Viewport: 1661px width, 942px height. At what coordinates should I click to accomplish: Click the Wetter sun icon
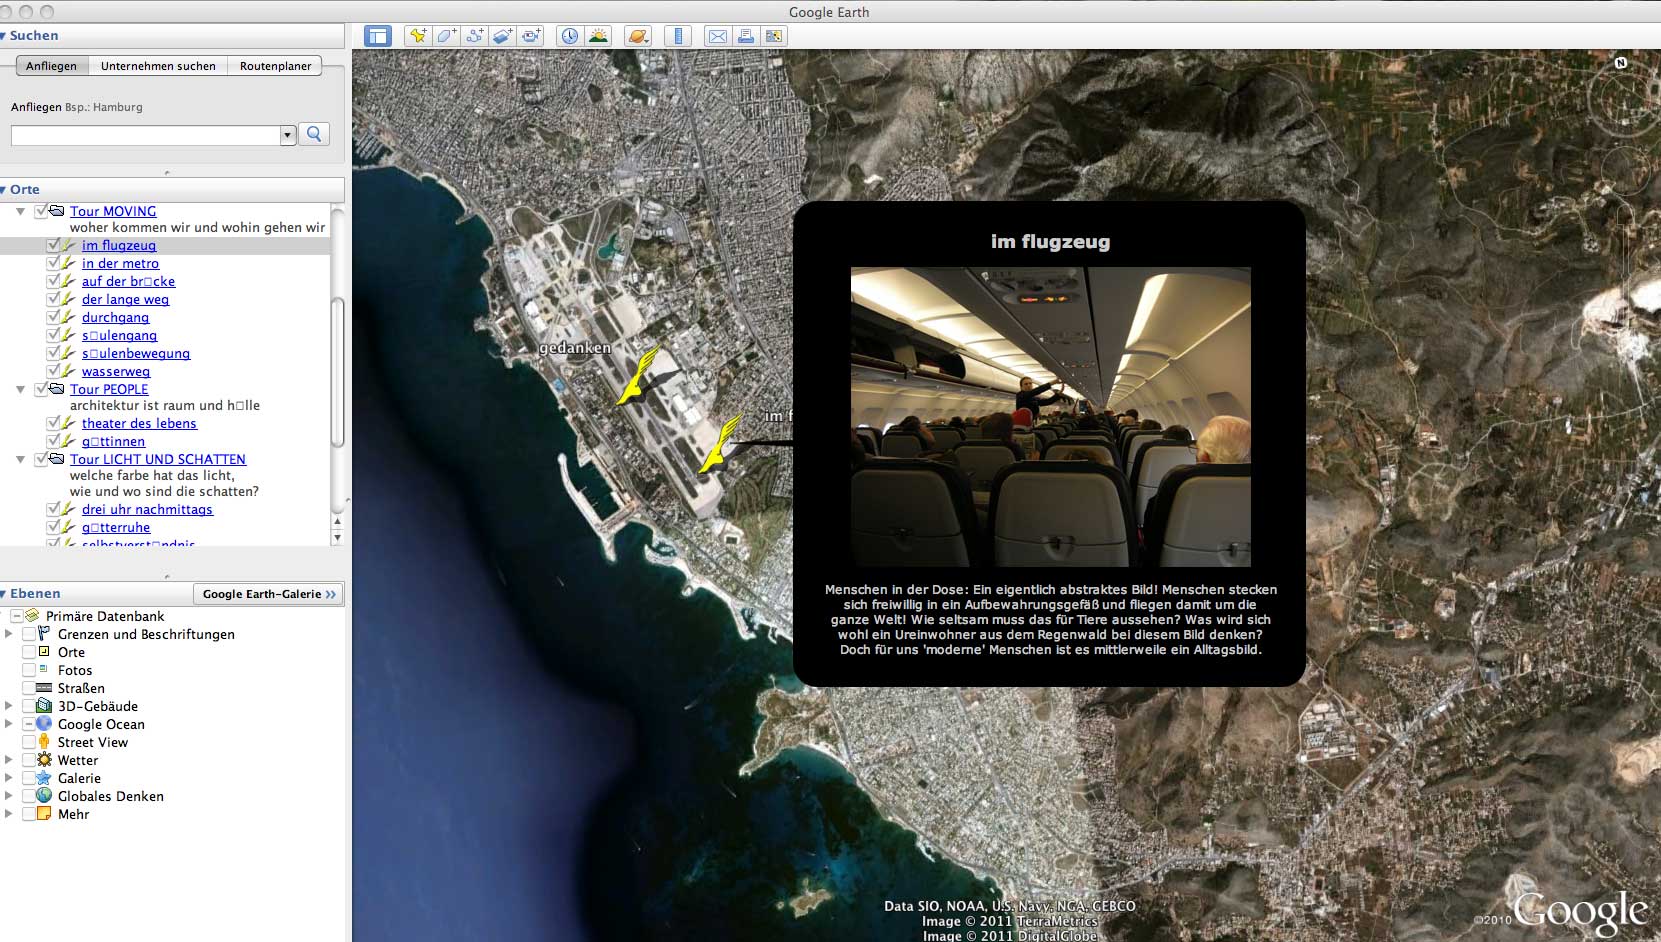(44, 760)
